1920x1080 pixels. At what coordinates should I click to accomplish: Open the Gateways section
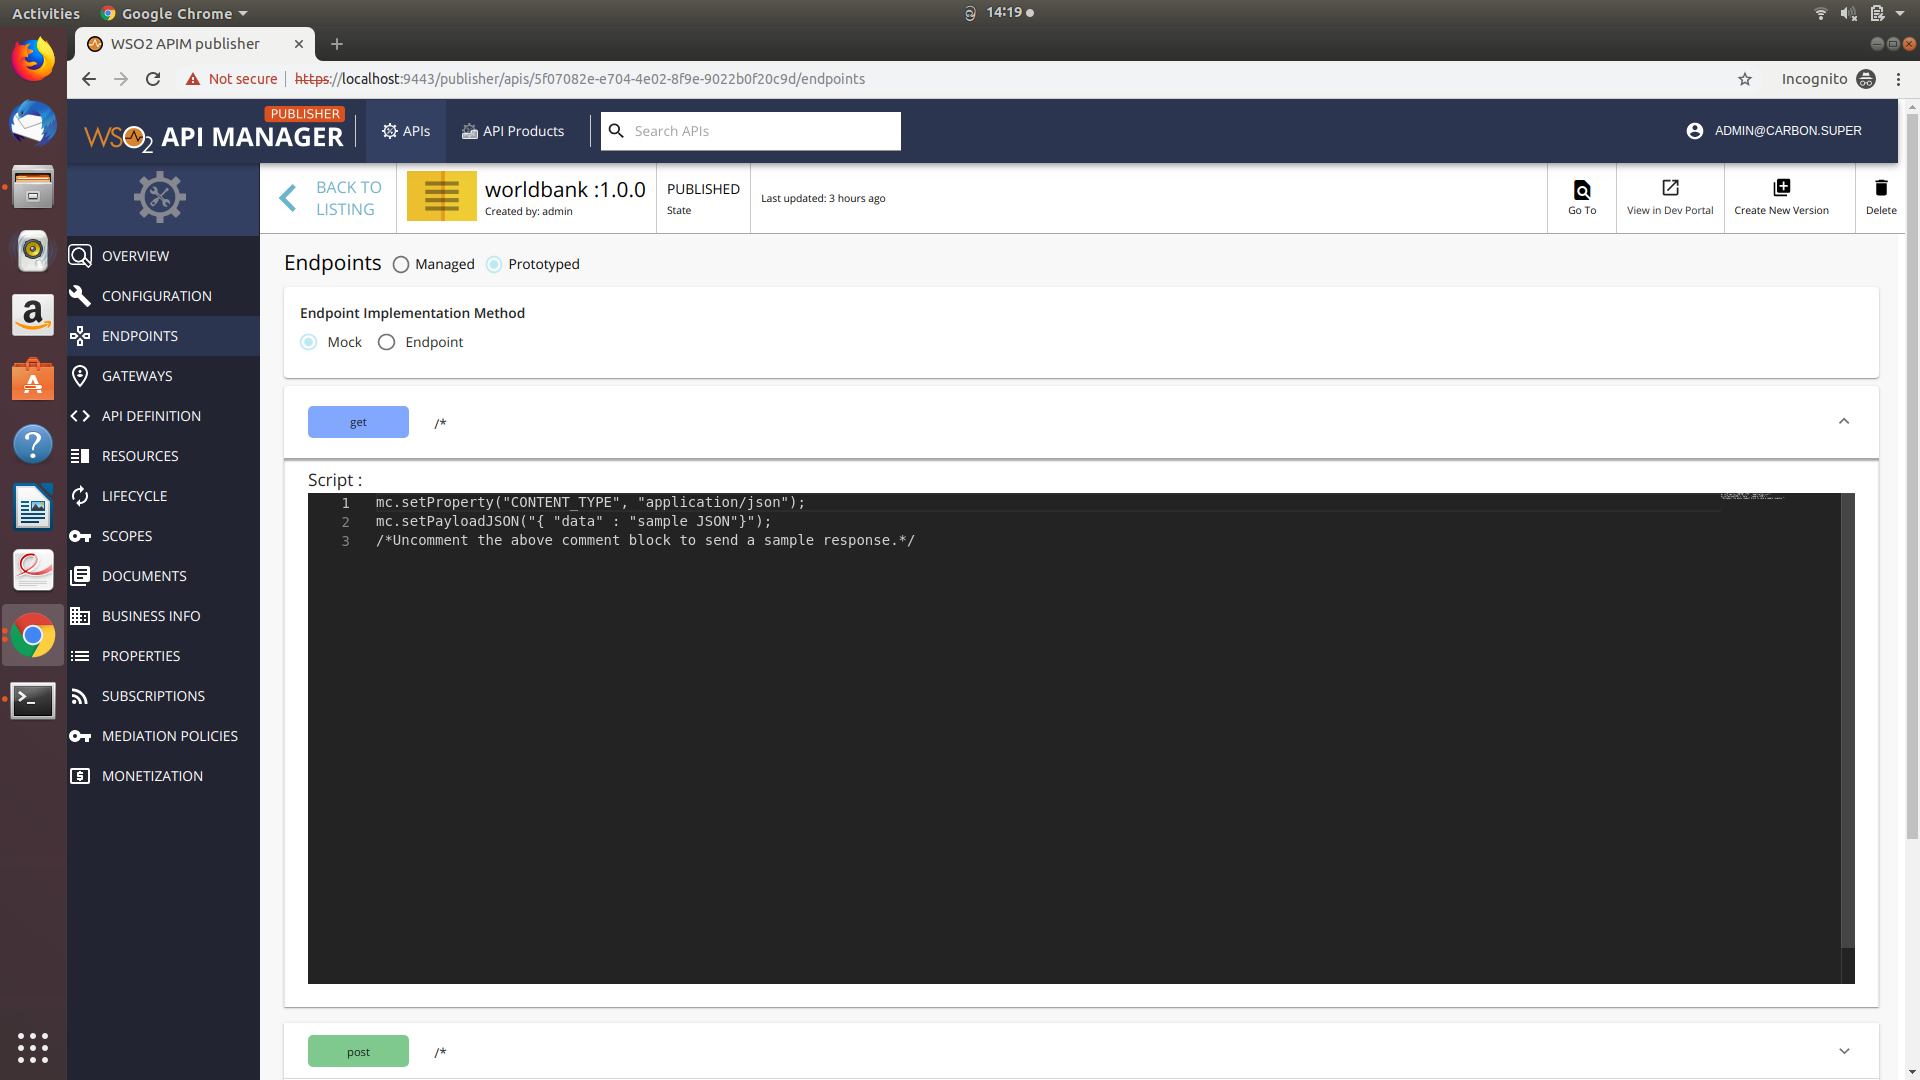coord(136,375)
